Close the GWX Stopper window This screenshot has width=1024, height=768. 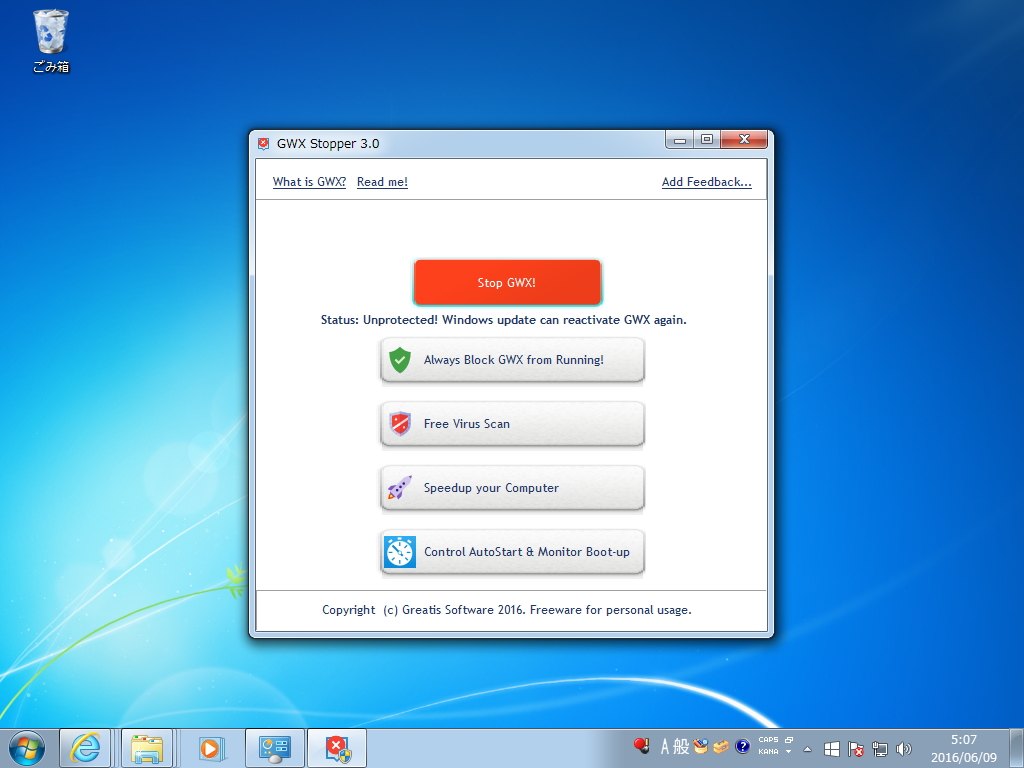click(744, 140)
